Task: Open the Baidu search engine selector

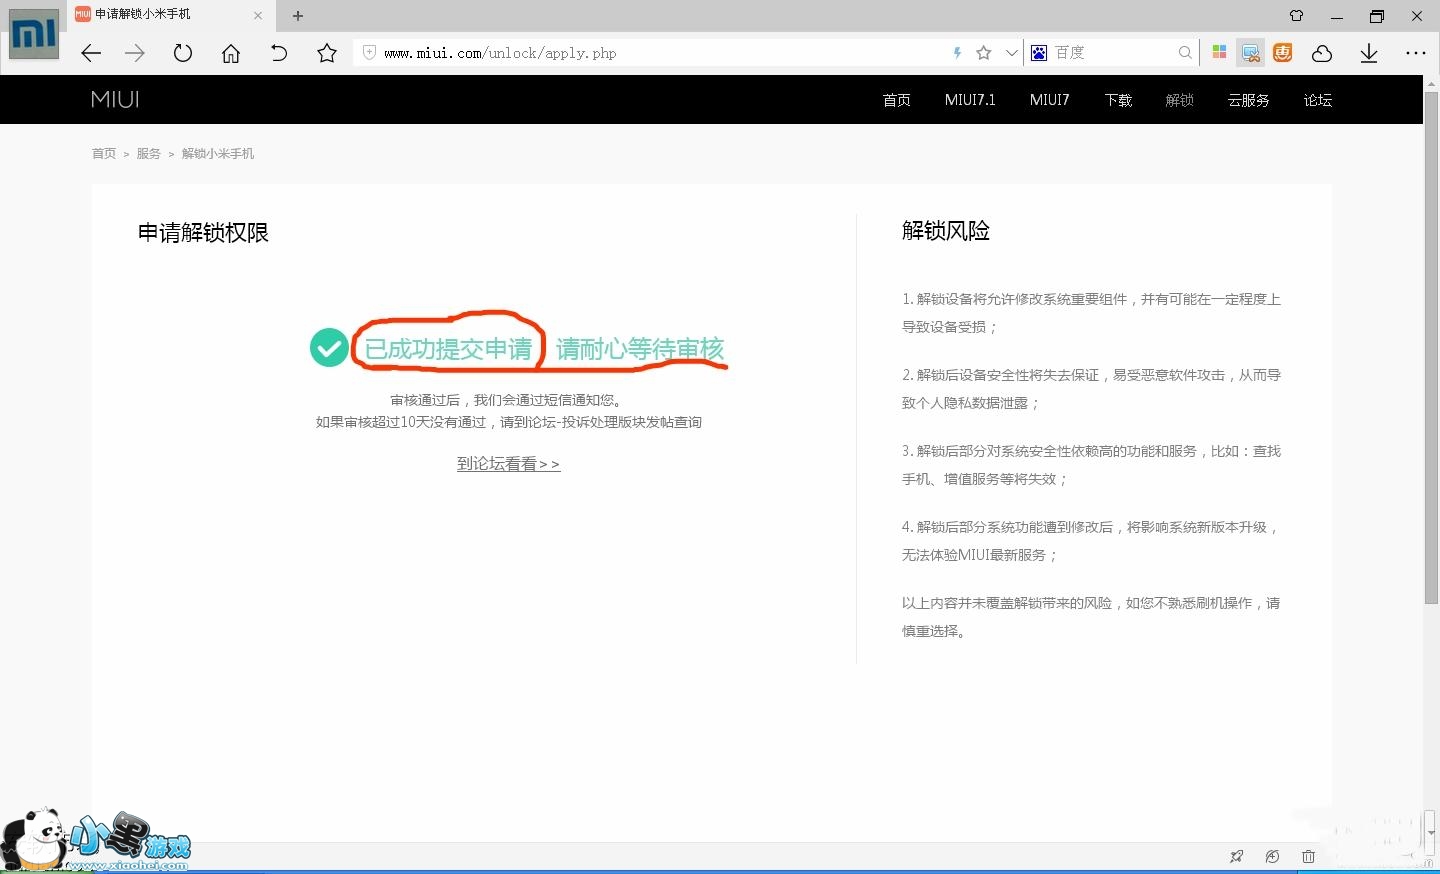Action: [1039, 53]
